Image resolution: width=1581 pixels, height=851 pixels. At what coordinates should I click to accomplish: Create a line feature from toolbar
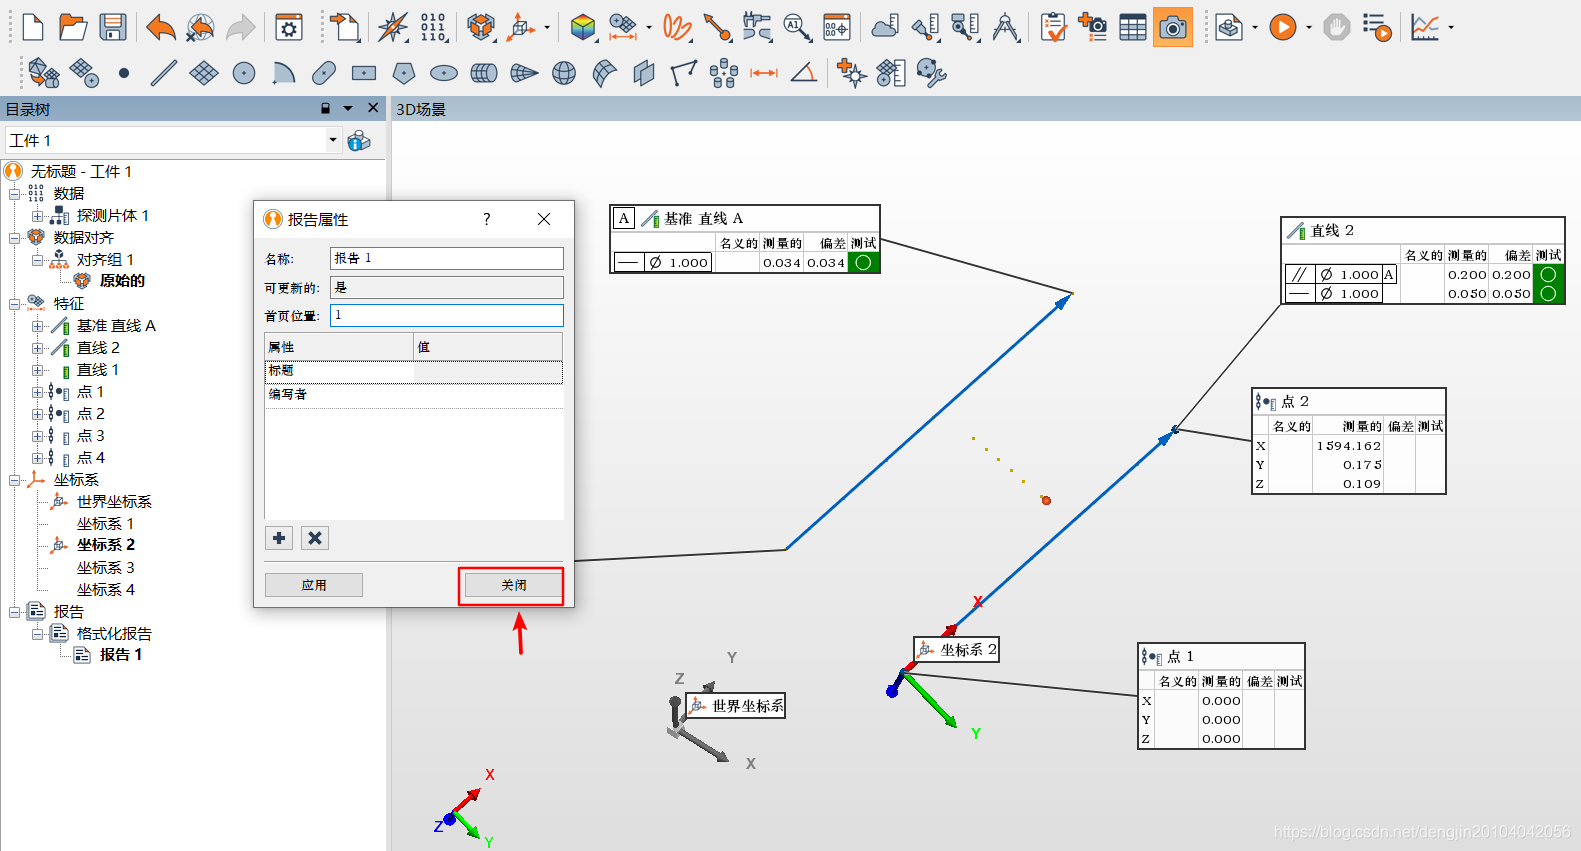click(x=164, y=73)
